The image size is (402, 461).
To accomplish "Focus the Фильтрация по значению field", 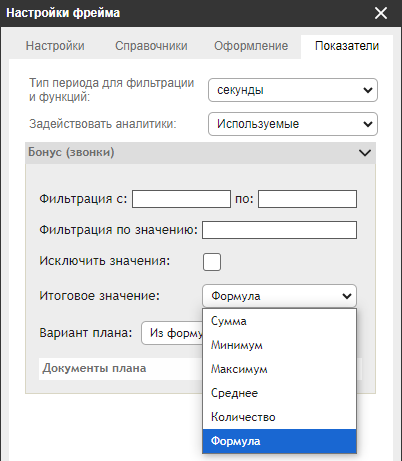I will coord(279,230).
